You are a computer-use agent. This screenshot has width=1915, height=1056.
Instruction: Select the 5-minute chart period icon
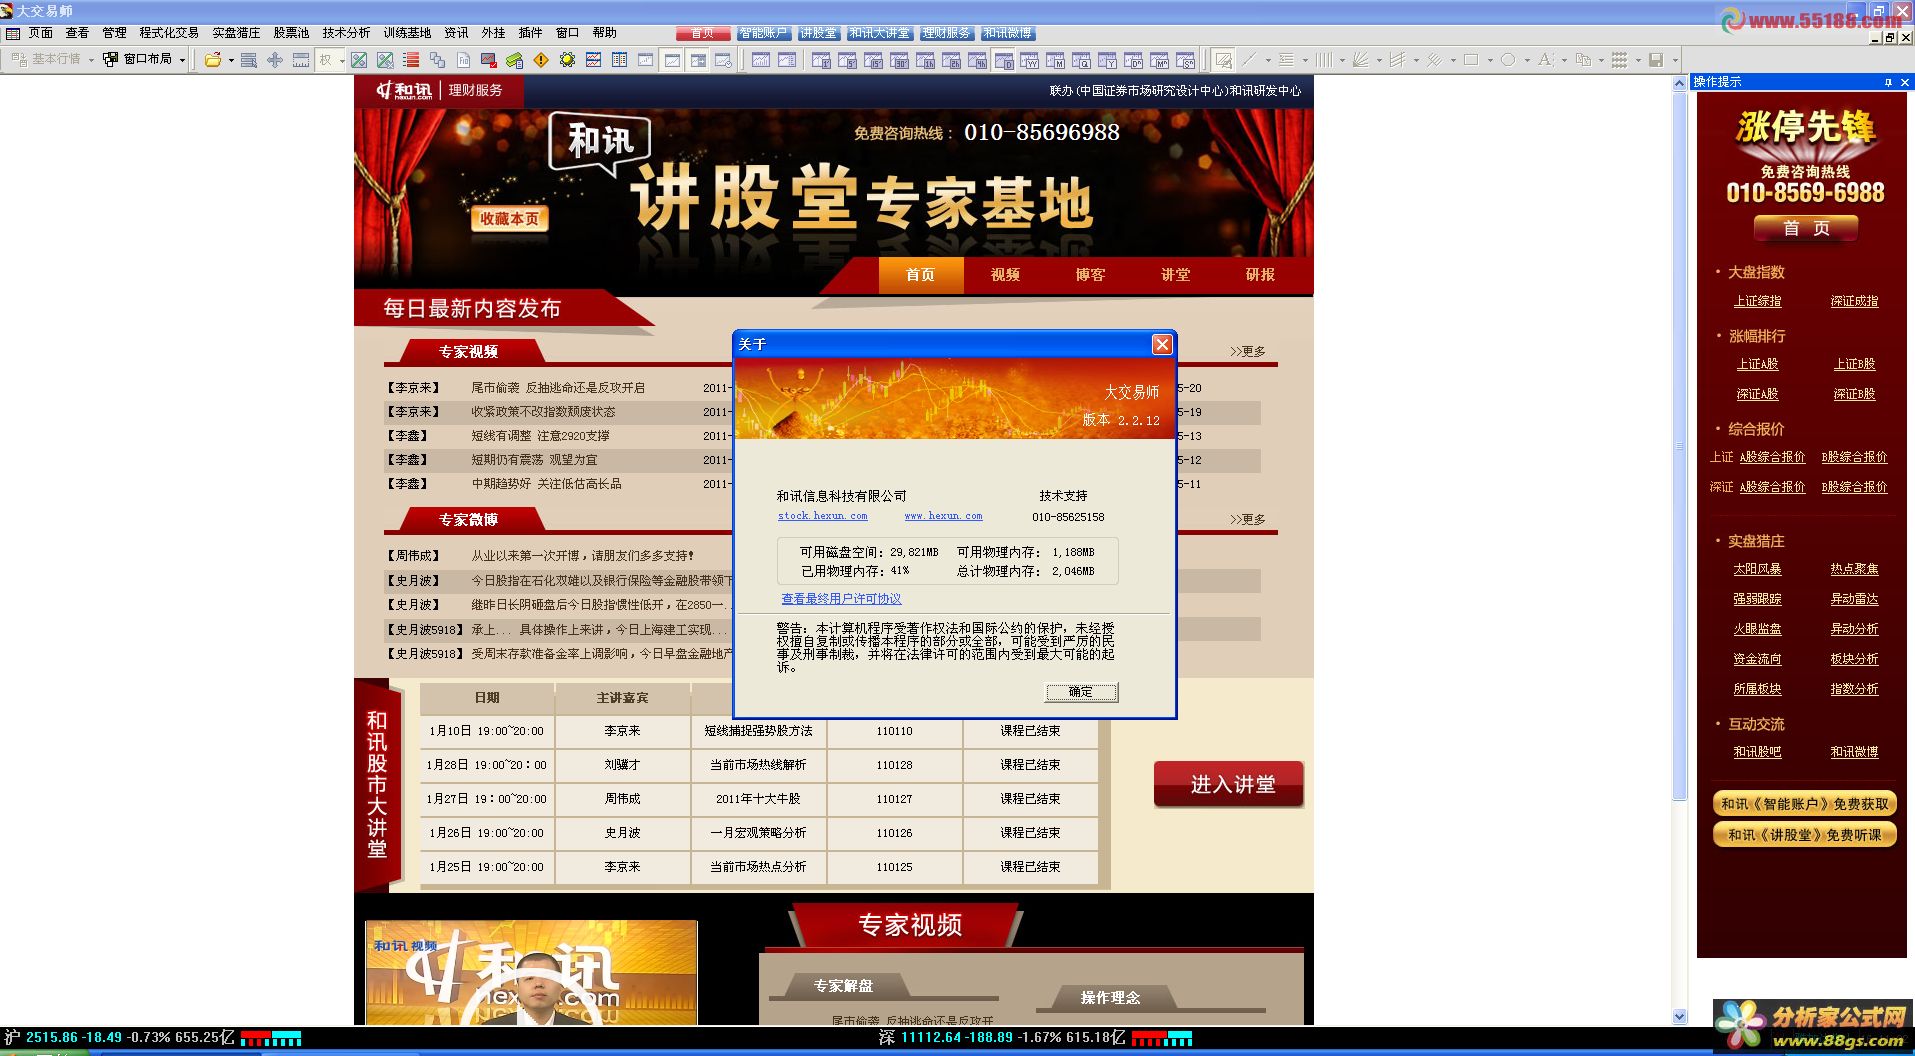(x=845, y=60)
